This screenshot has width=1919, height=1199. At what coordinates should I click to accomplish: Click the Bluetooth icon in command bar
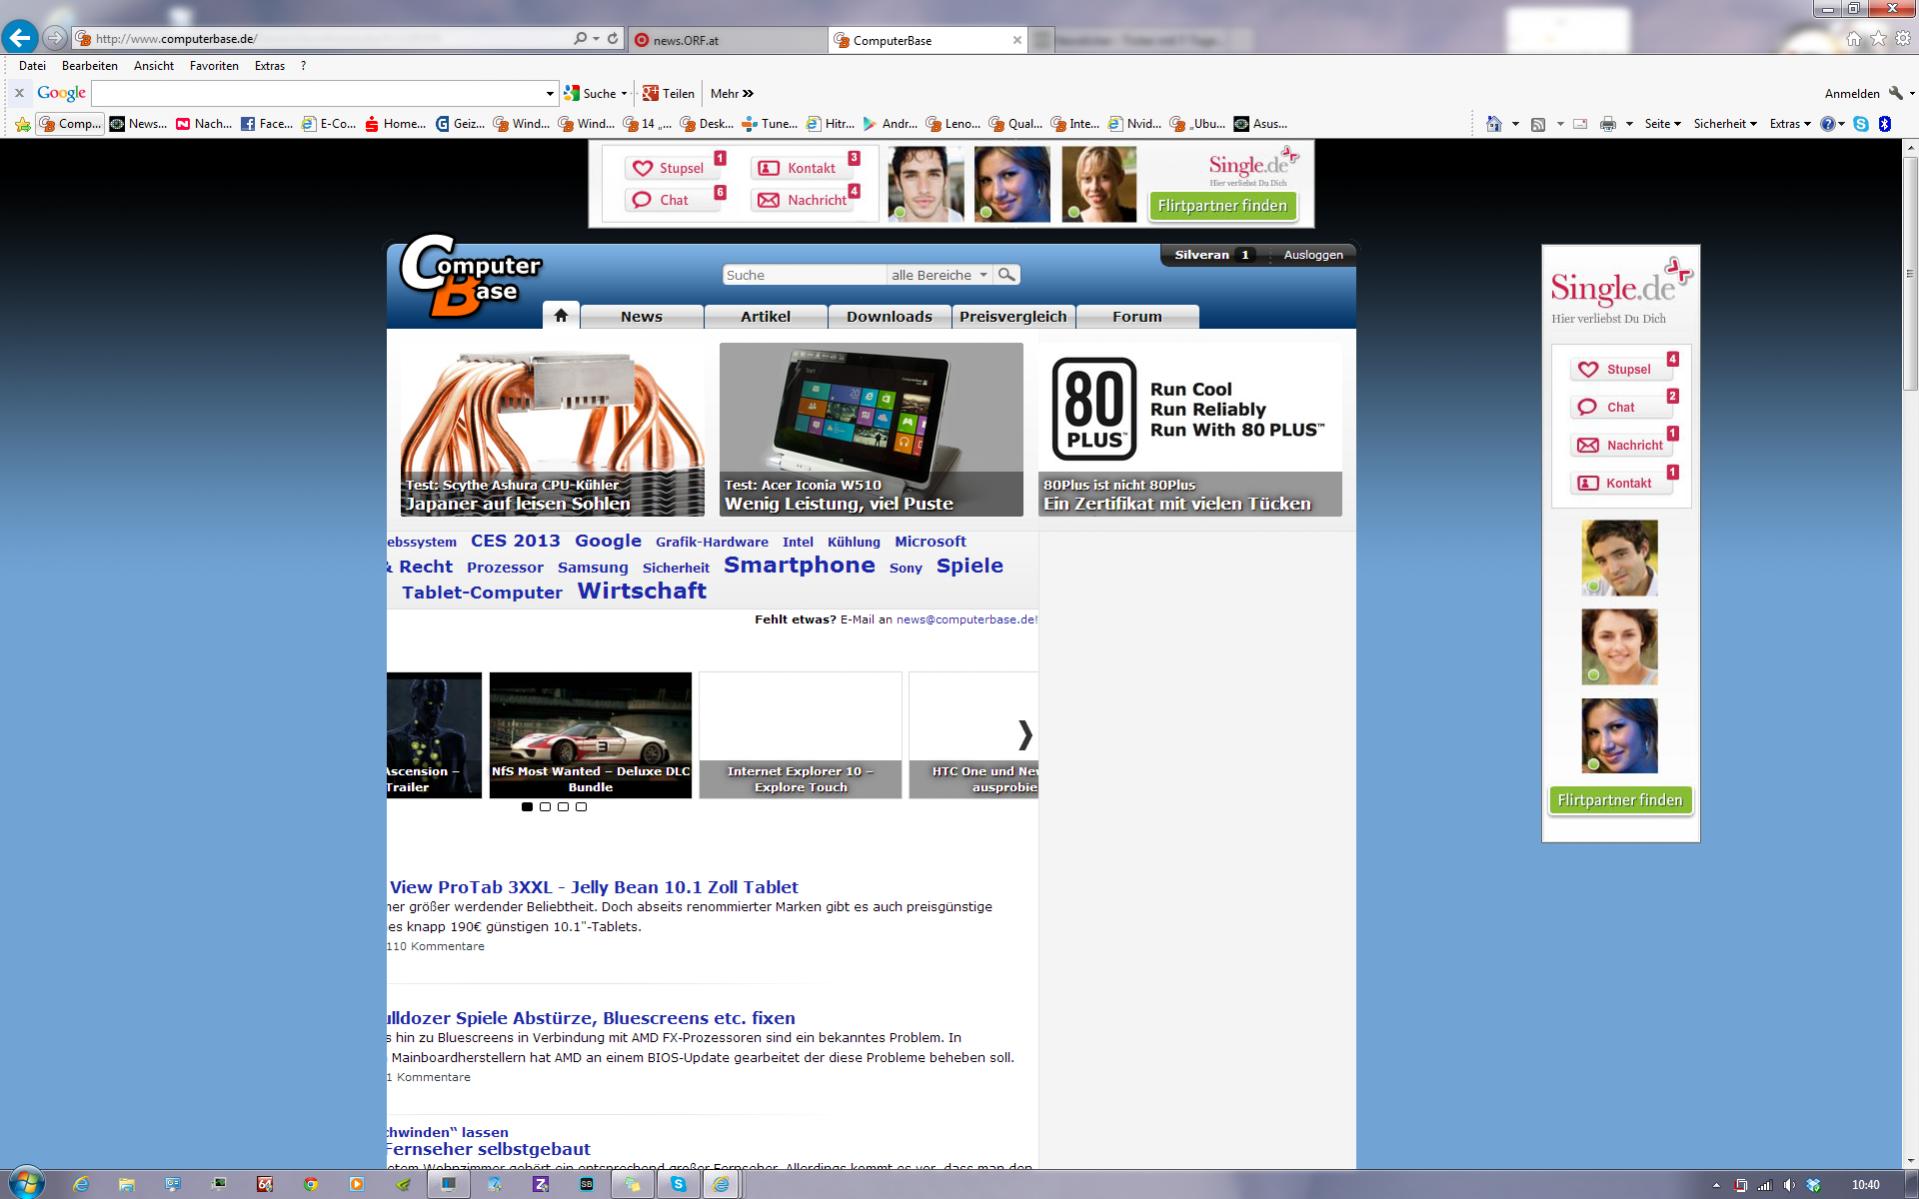pos(1885,124)
